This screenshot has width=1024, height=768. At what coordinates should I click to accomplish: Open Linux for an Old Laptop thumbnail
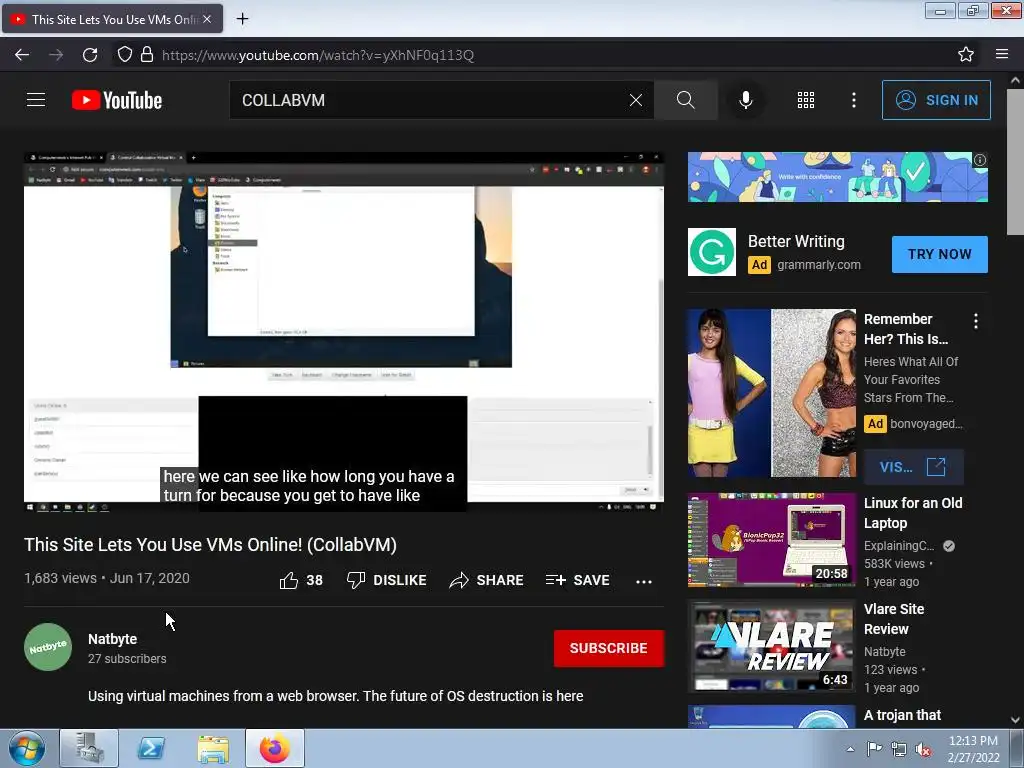[771, 540]
